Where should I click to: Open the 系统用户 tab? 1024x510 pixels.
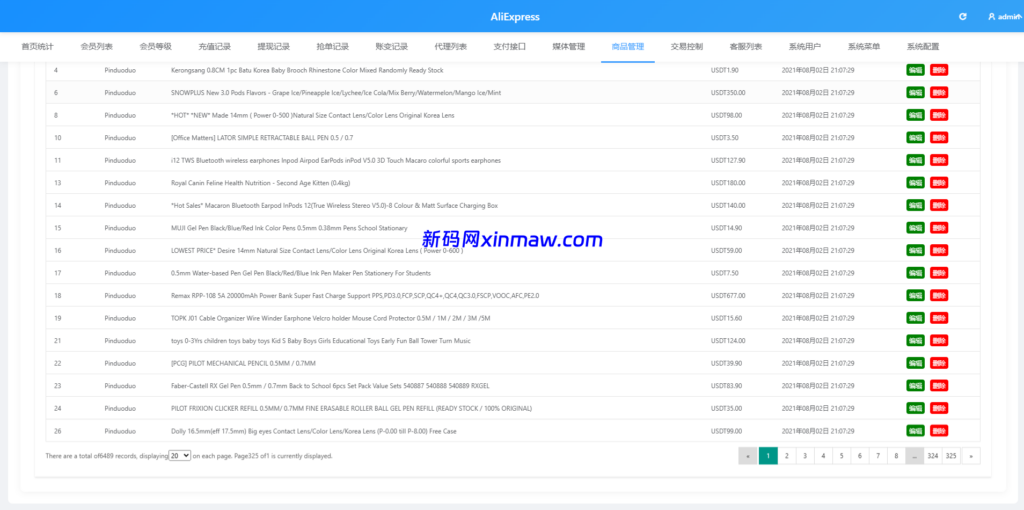(805, 47)
